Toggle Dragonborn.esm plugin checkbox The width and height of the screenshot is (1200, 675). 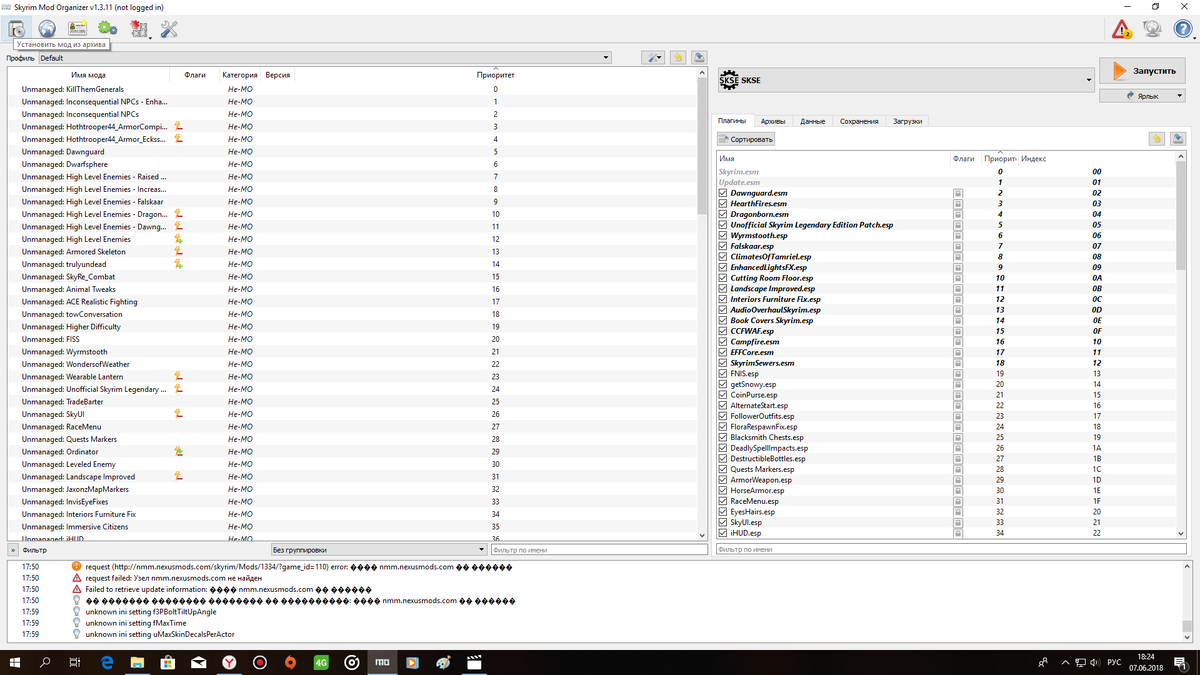724,214
